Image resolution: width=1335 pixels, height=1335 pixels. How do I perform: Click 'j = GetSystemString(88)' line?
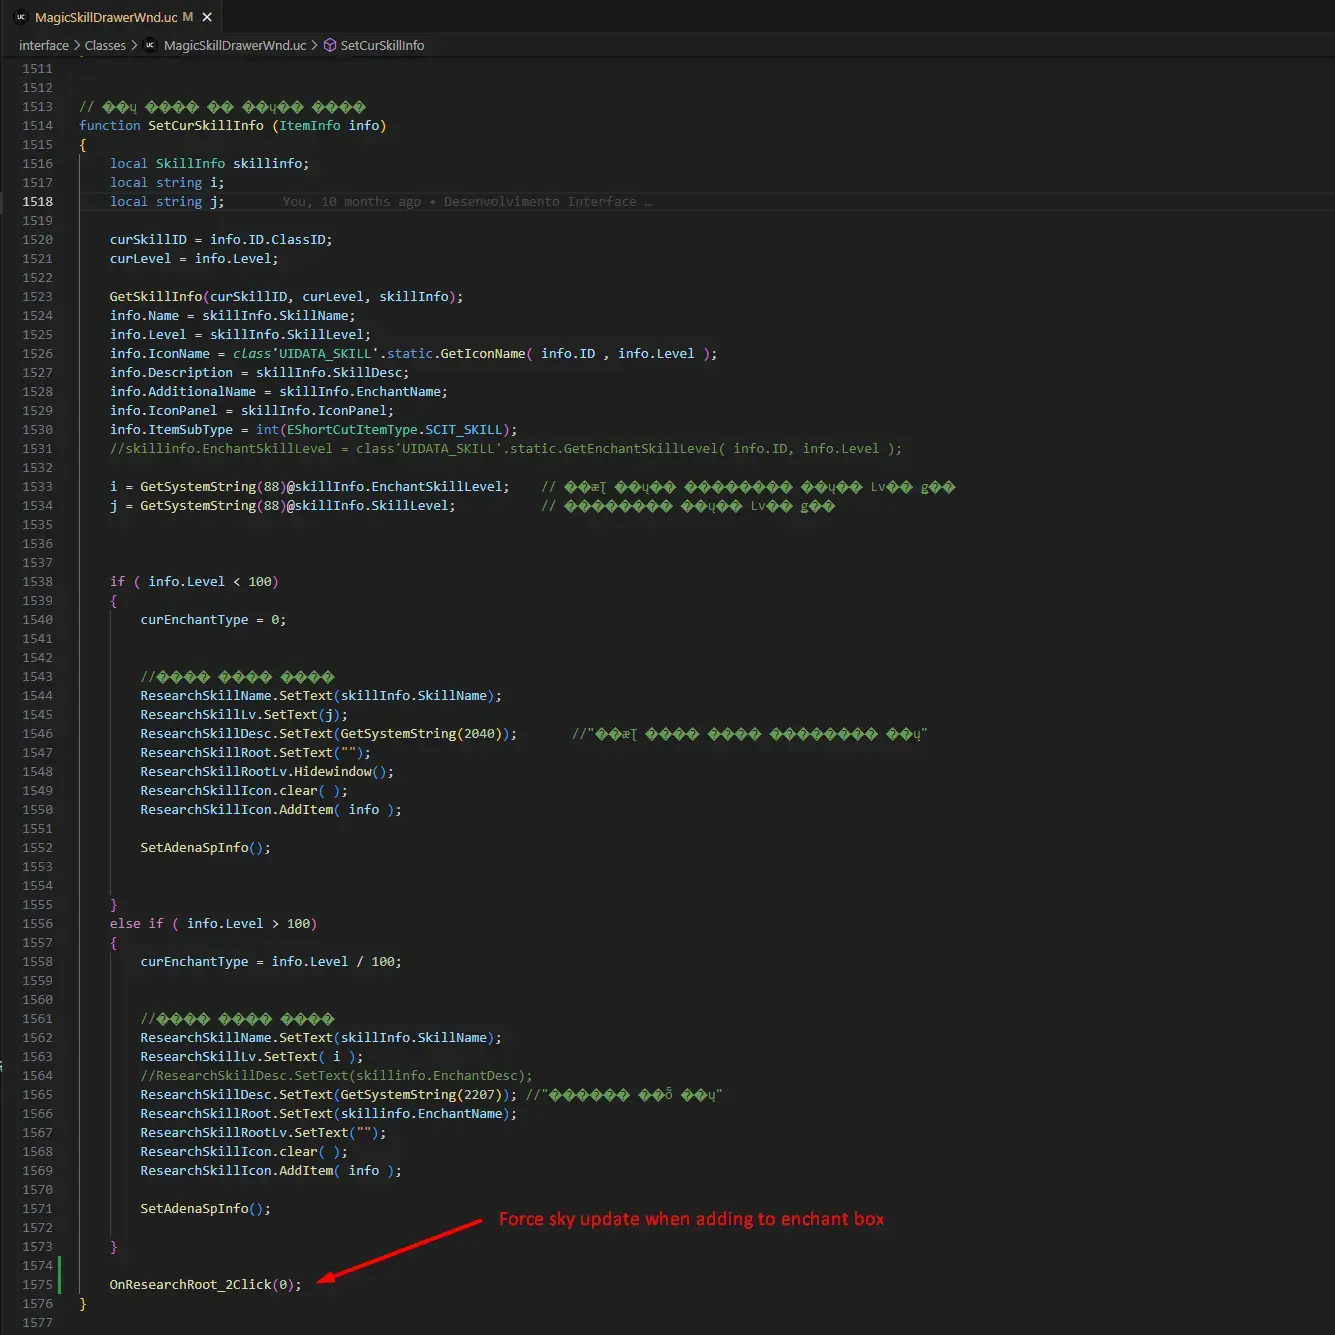[282, 505]
